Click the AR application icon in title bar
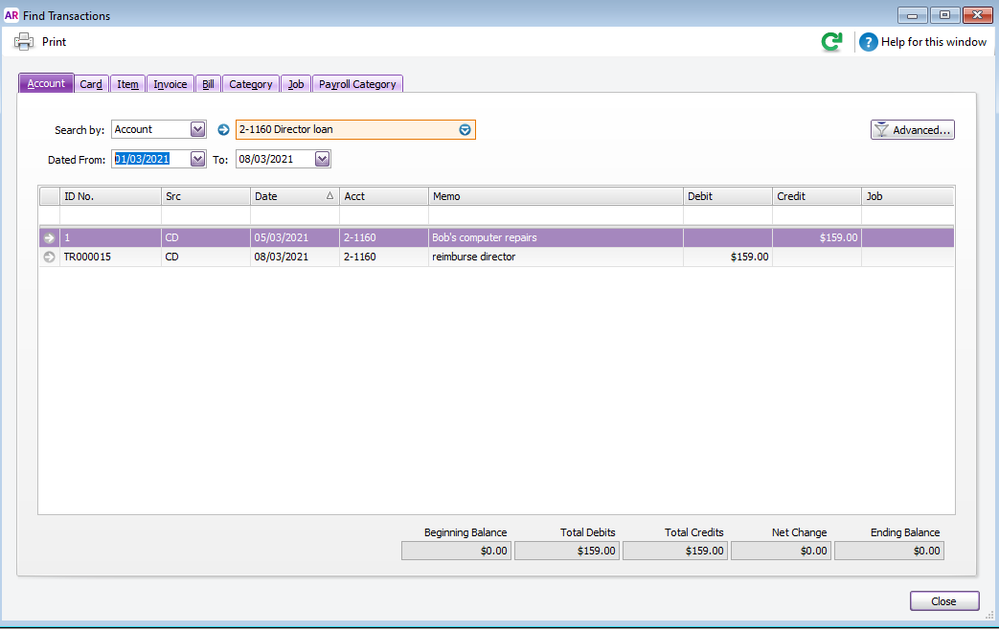The width and height of the screenshot is (999, 629). tap(12, 15)
